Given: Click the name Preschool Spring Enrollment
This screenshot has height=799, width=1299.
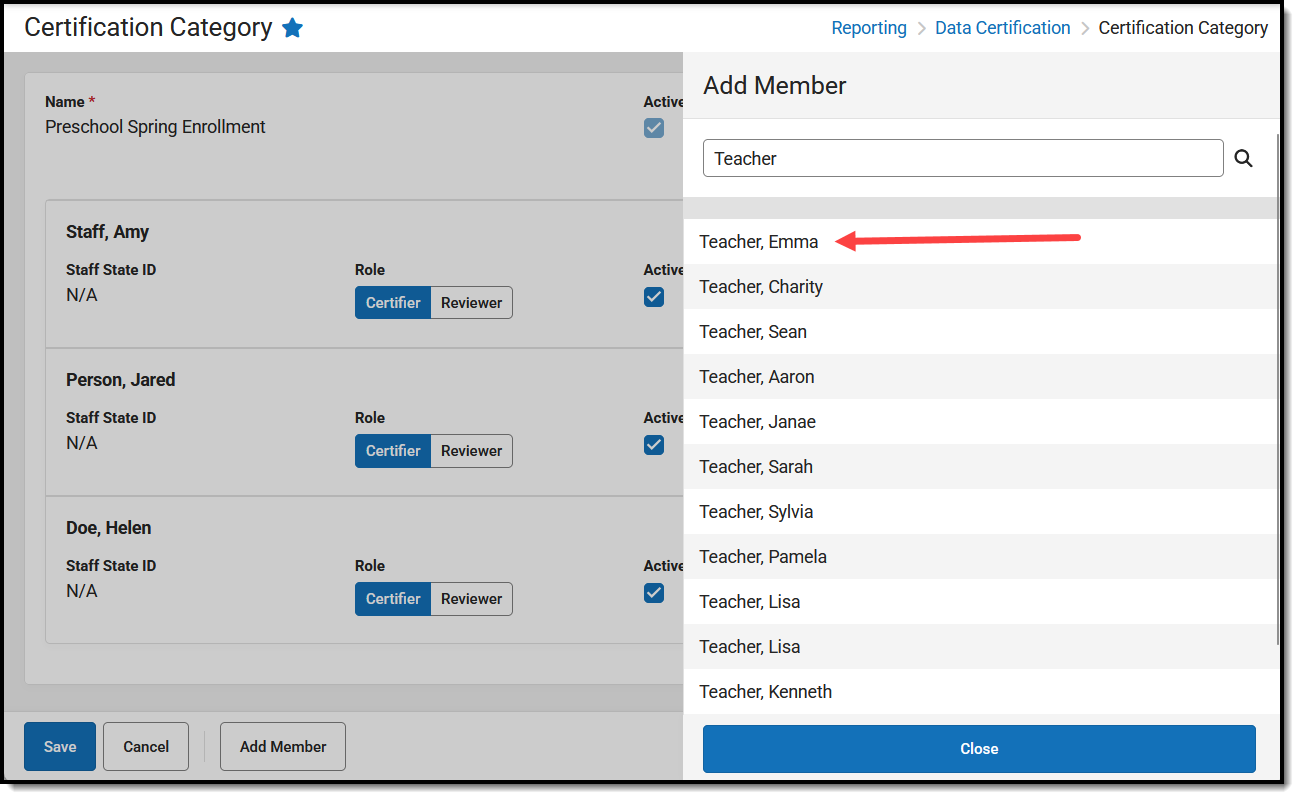Looking at the screenshot, I should click(155, 127).
